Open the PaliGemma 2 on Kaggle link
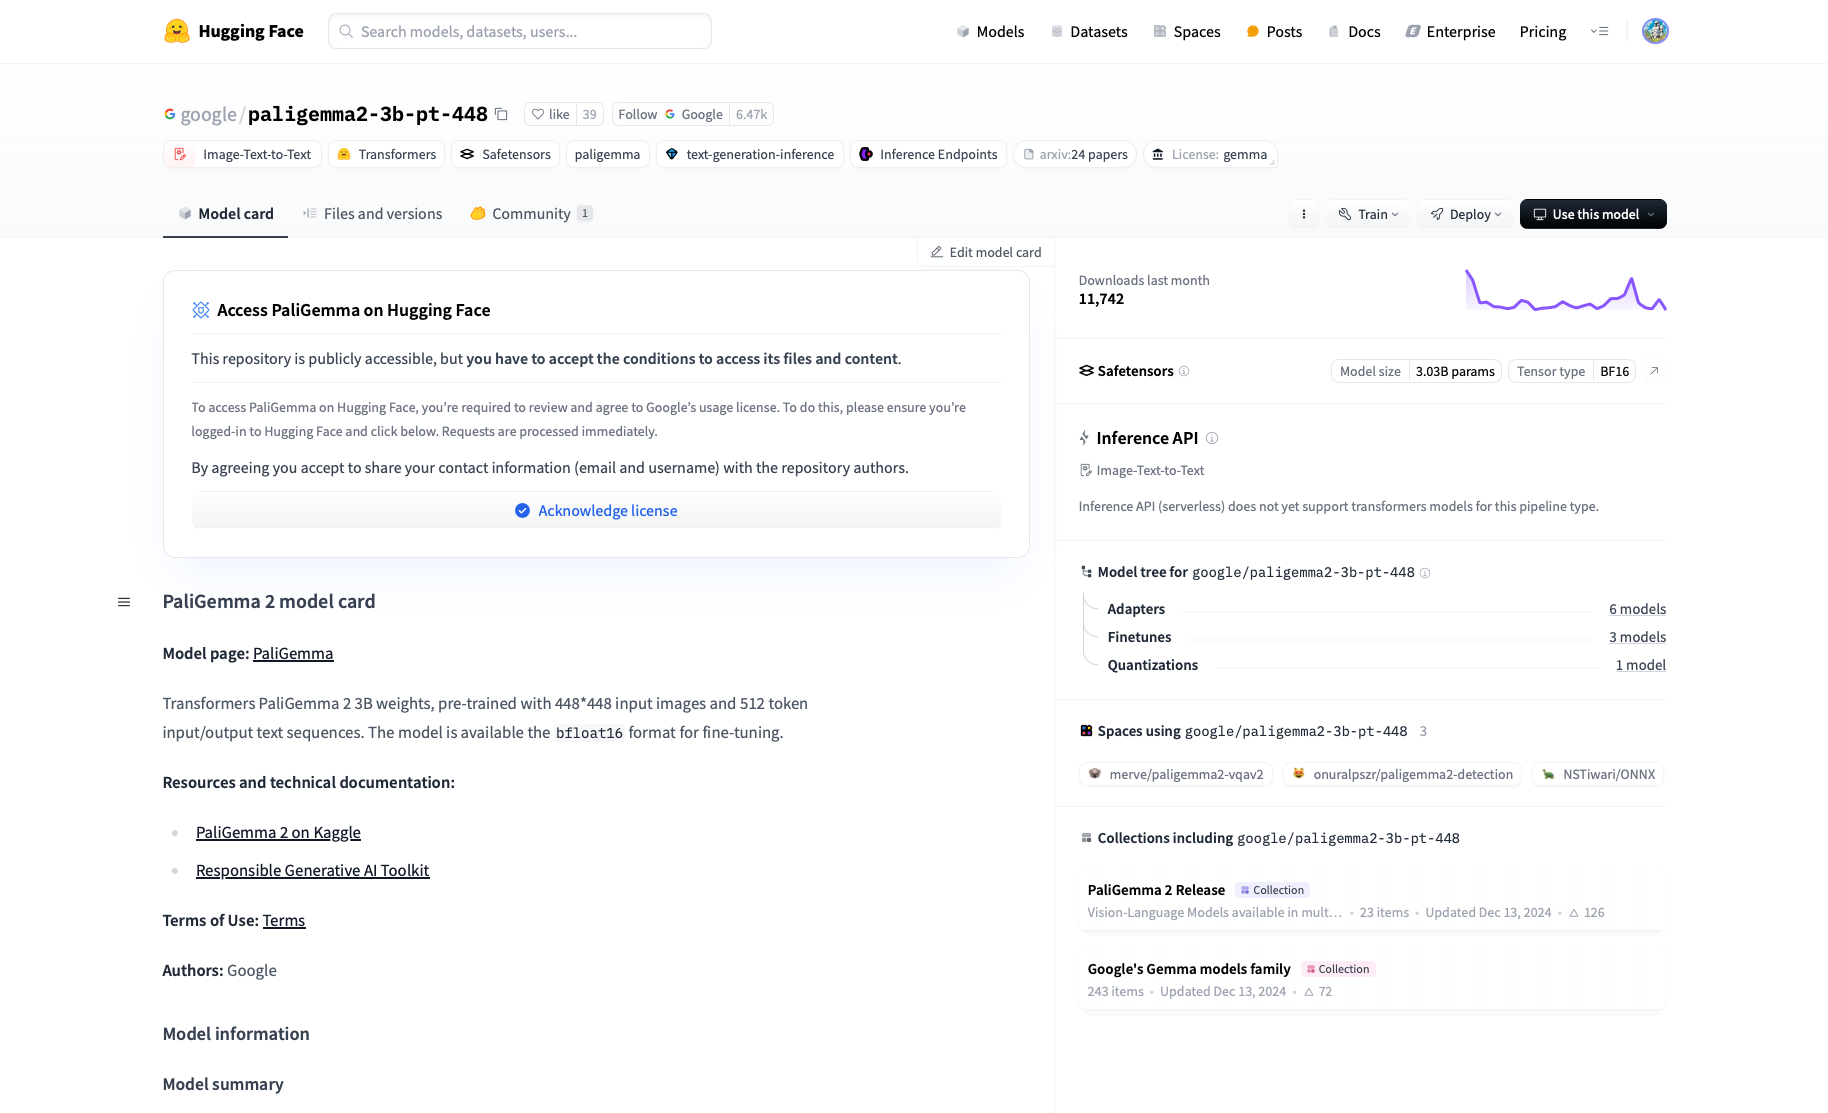The width and height of the screenshot is (1828, 1113). [278, 833]
